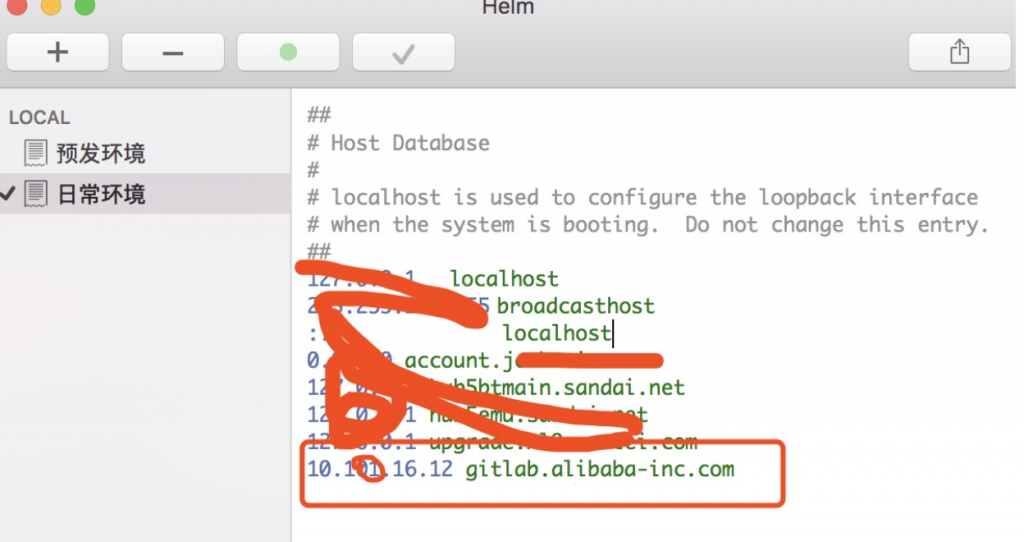Screen dimensions: 1024x542
Task: Click the '# Host Database' comment line
Action: pos(398,143)
